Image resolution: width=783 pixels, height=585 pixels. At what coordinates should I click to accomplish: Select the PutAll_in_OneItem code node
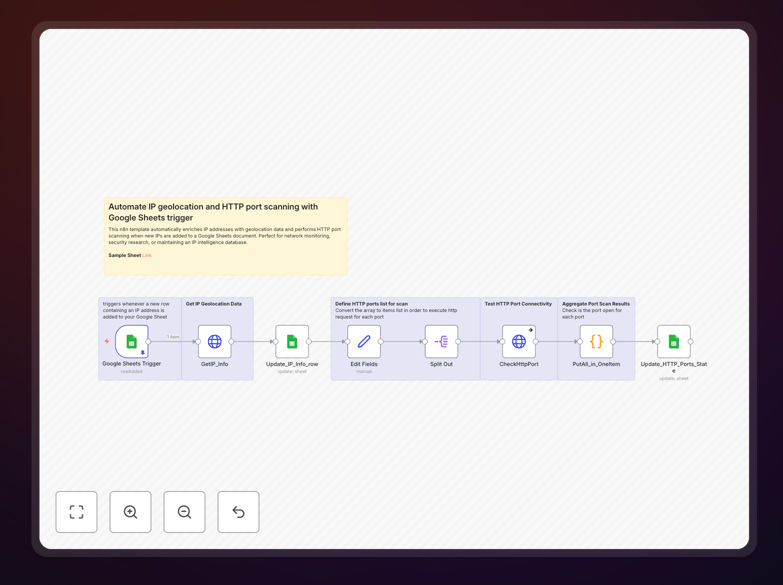pyautogui.click(x=596, y=342)
